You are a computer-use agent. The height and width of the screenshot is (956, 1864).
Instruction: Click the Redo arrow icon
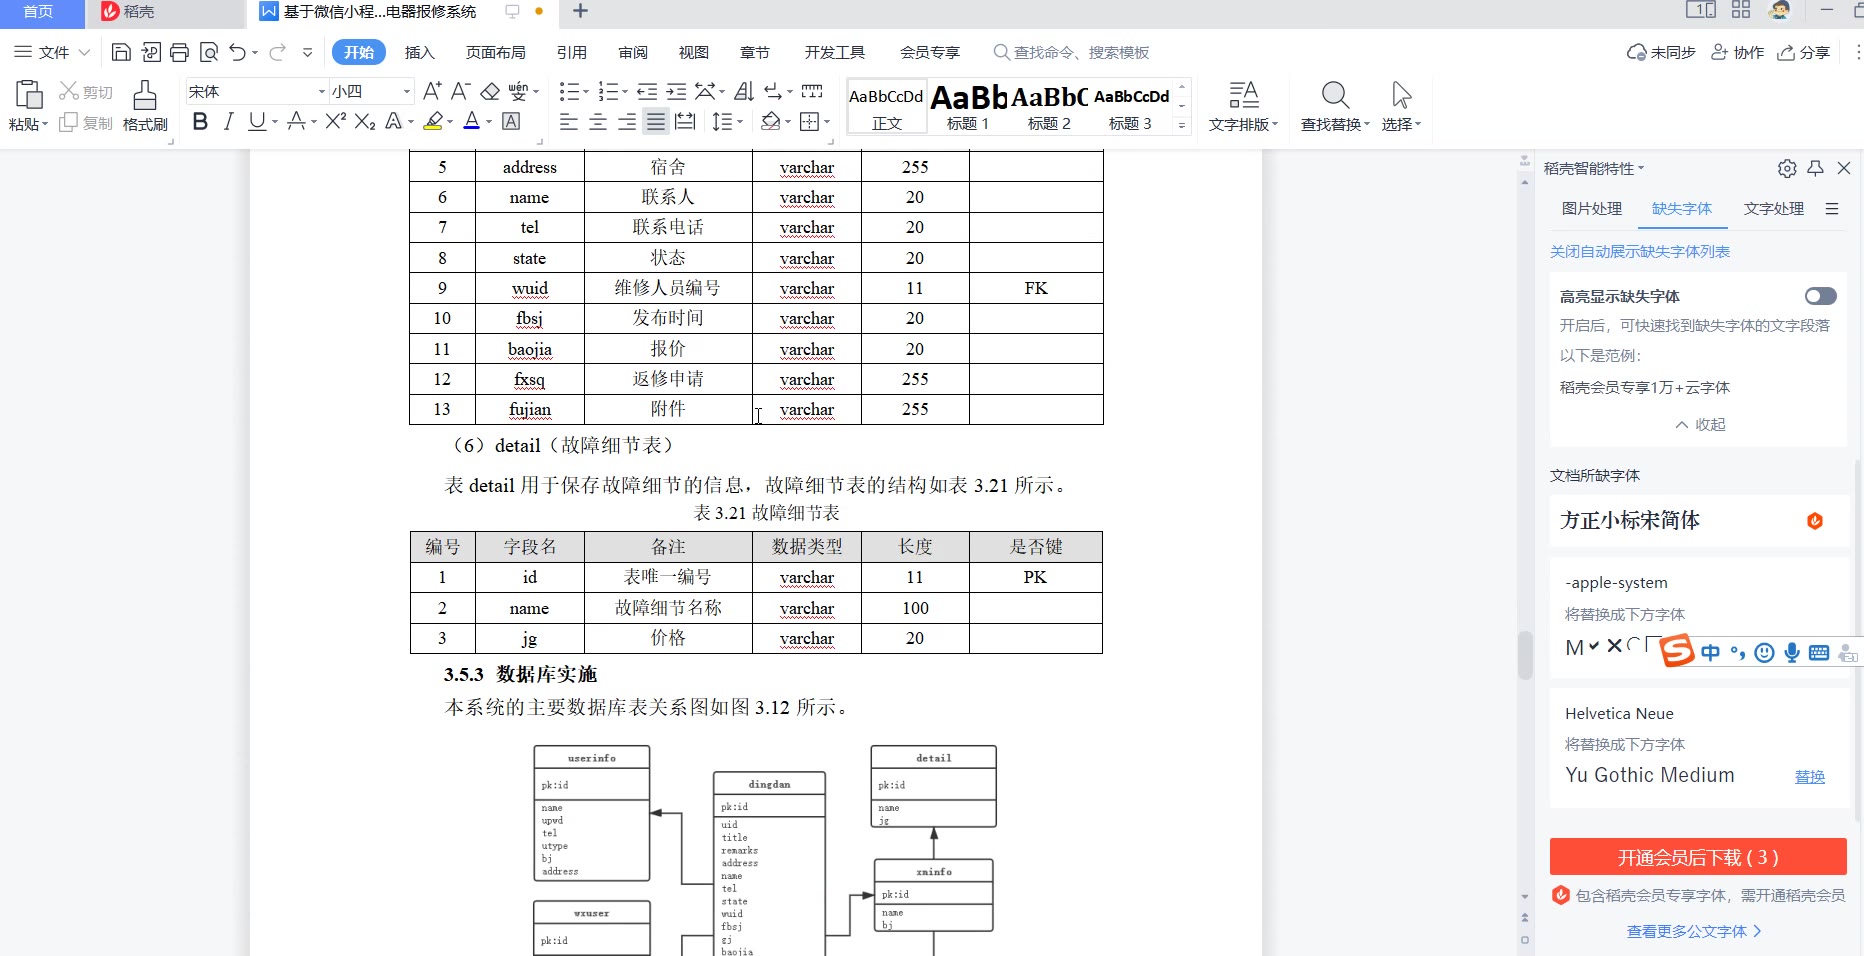[277, 52]
